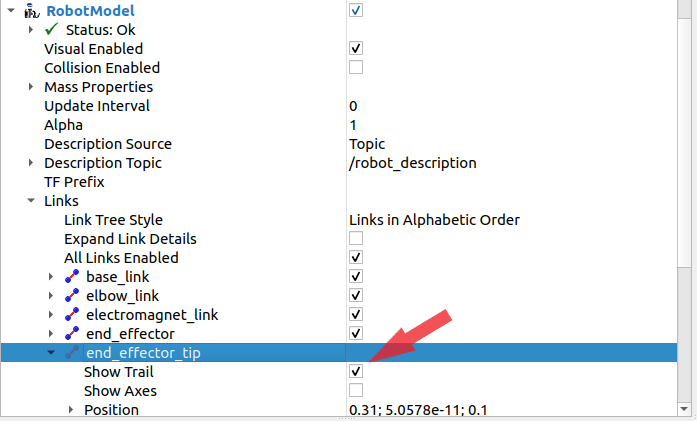Image resolution: width=697 pixels, height=421 pixels.
Task: Select the base_link label
Action: coord(118,277)
